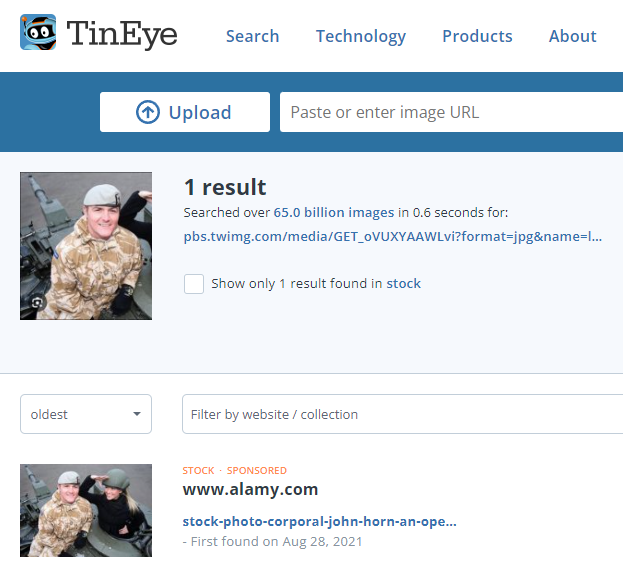Viewport: 623px width, 587px height.
Task: Focus the Filter by website / collection field
Action: pos(402,414)
